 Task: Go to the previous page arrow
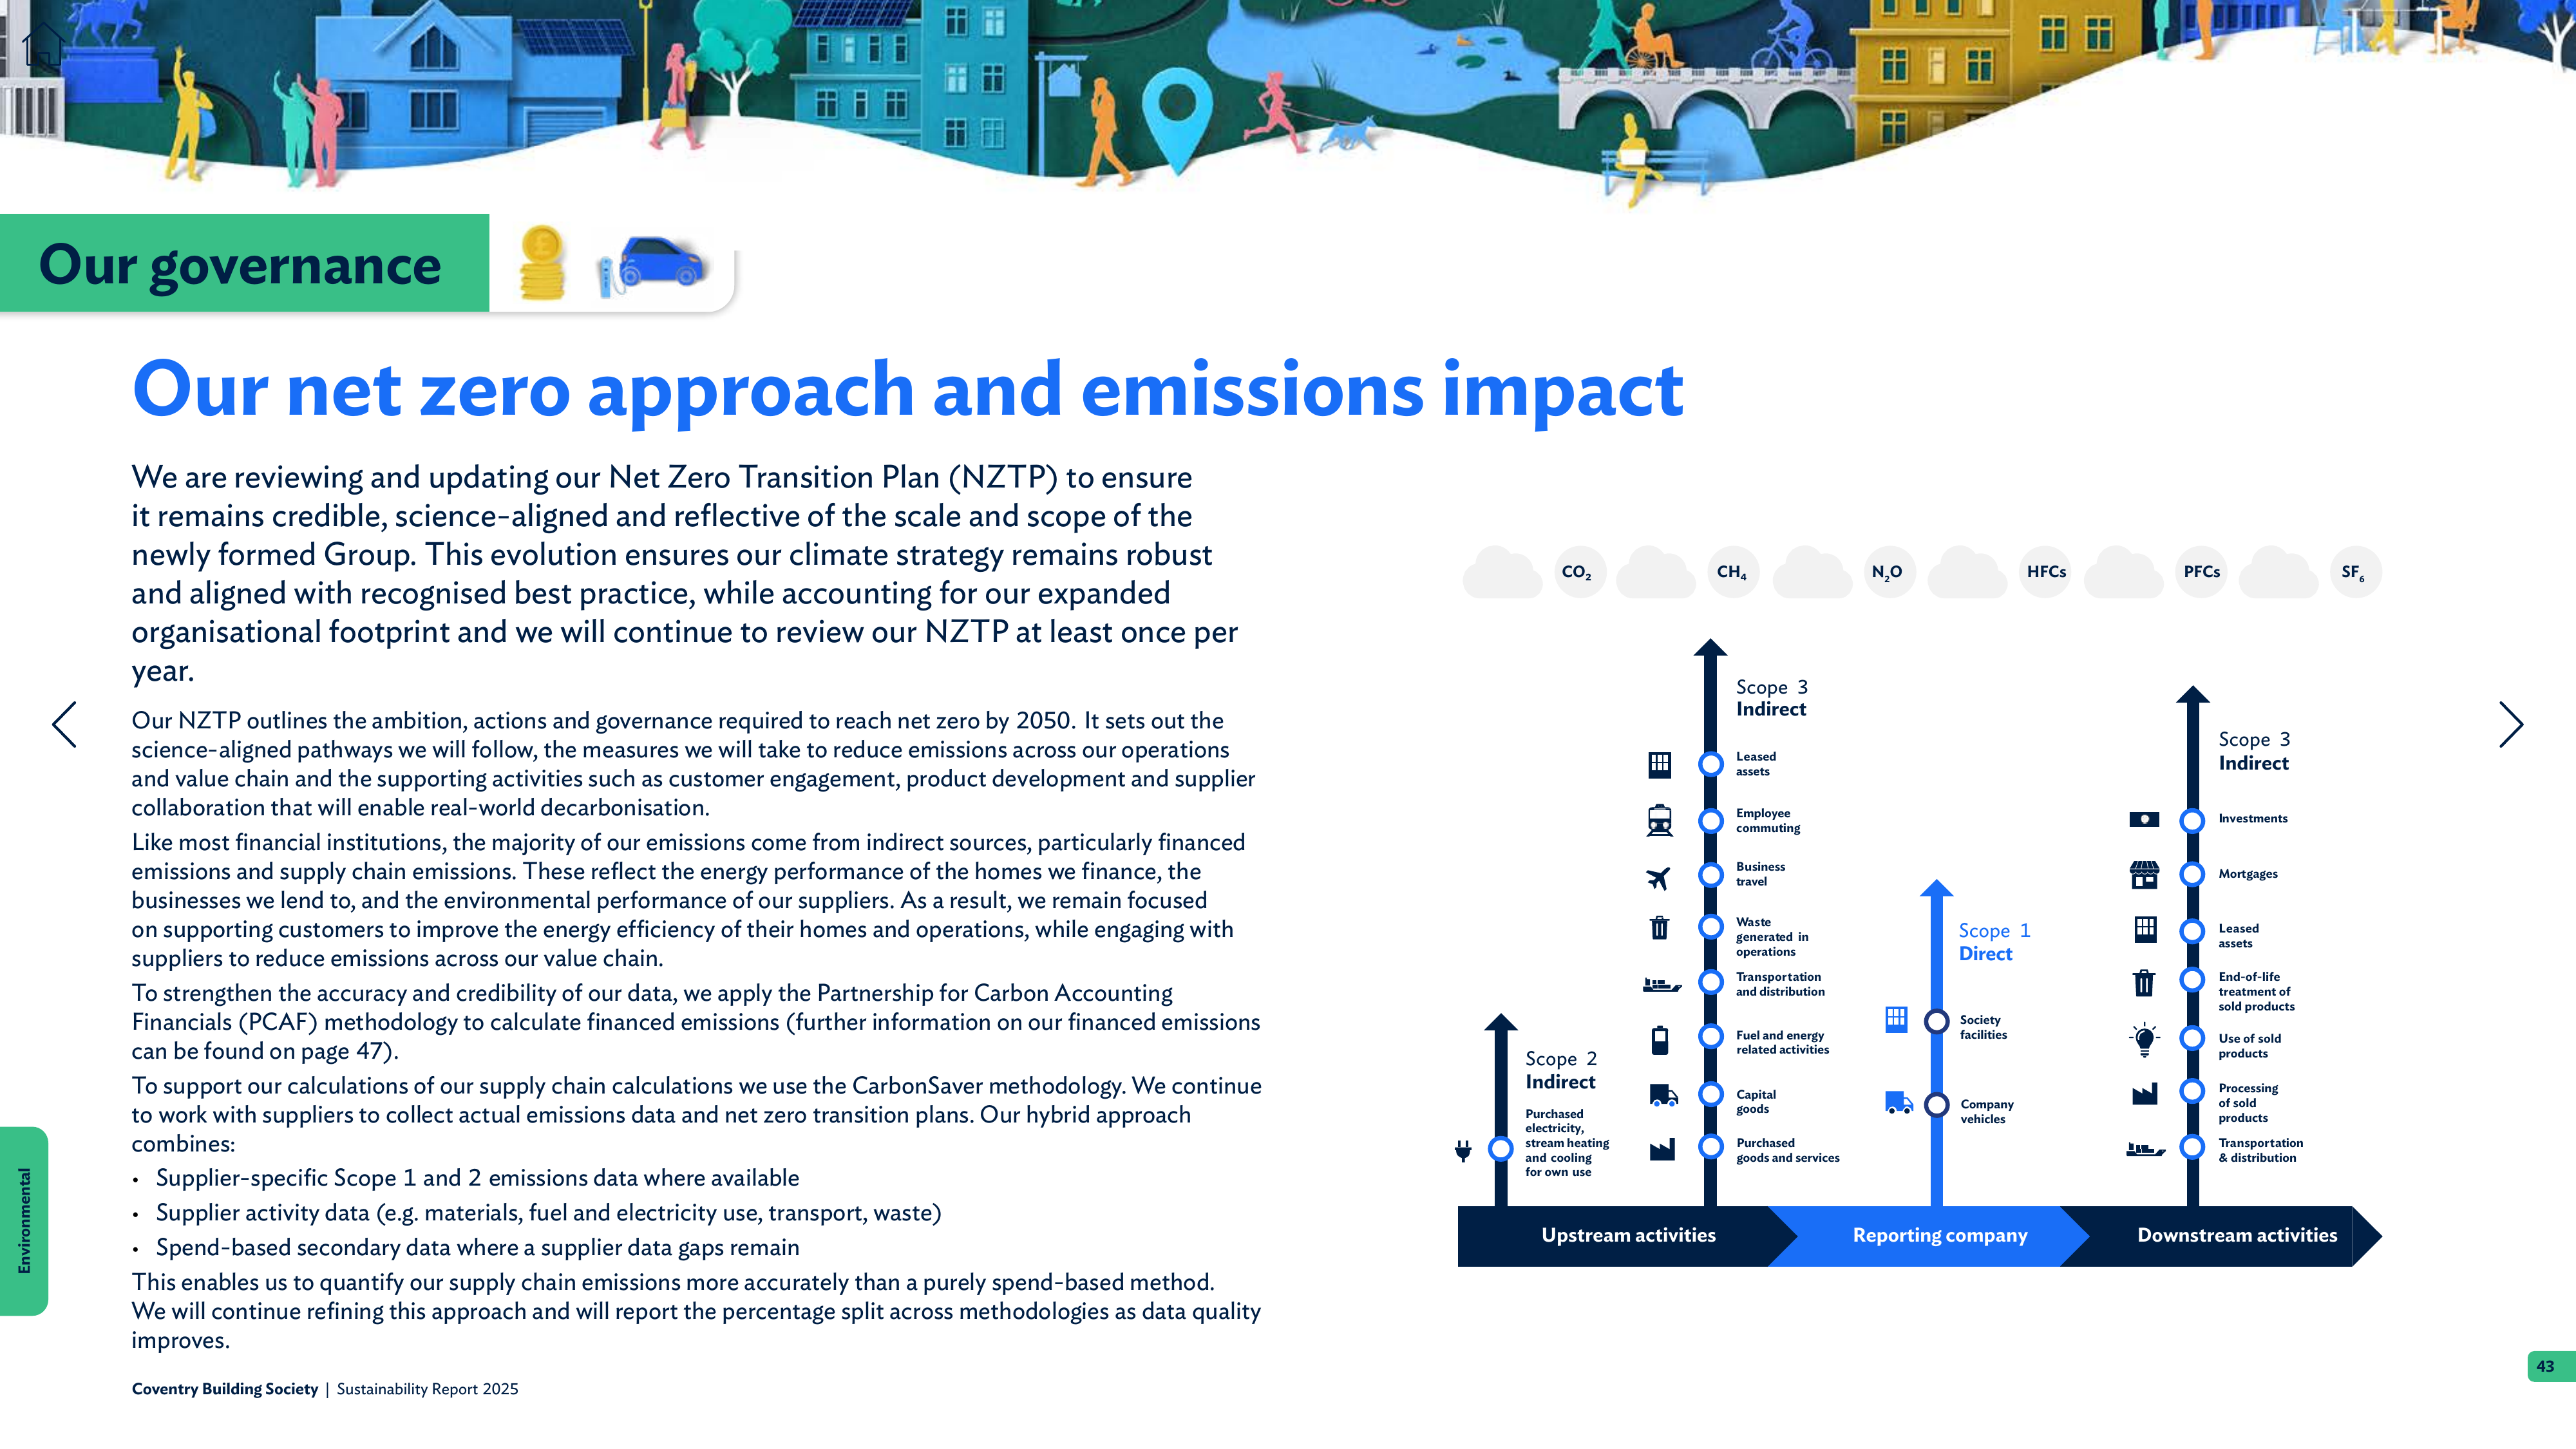click(64, 724)
